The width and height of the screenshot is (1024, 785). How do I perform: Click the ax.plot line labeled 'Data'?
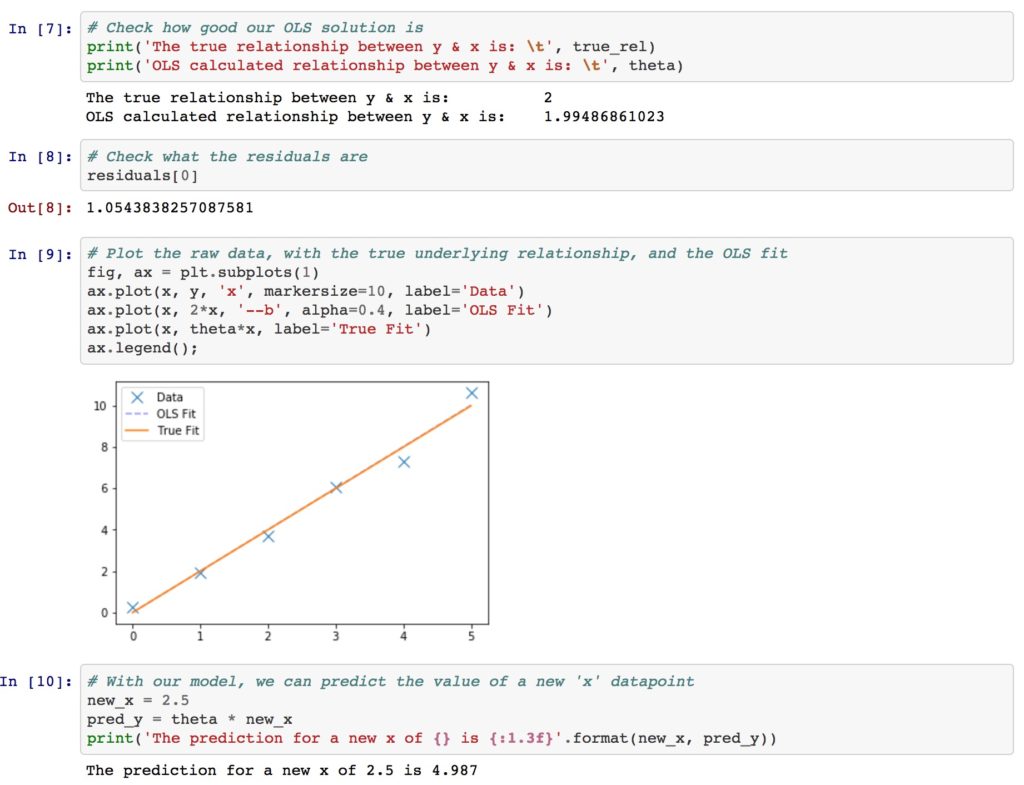[x=306, y=291]
